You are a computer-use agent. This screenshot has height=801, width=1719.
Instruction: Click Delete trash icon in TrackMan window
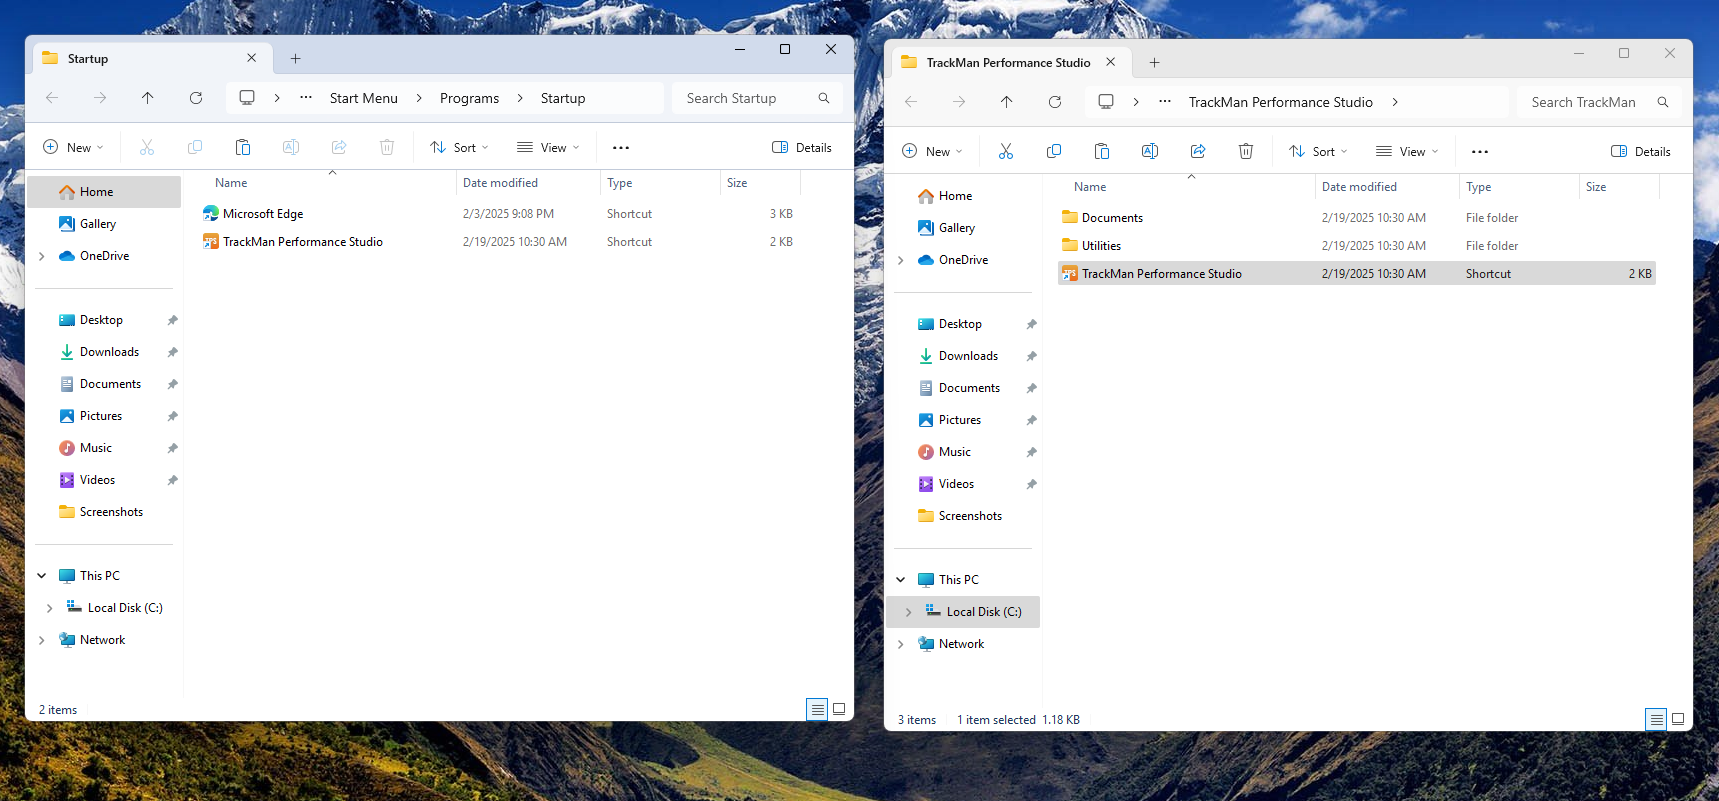(1246, 151)
